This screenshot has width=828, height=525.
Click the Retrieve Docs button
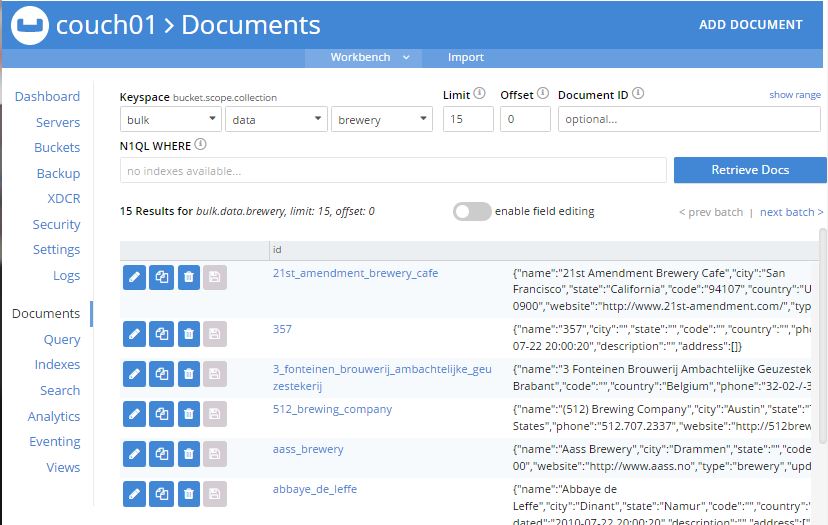click(x=750, y=170)
